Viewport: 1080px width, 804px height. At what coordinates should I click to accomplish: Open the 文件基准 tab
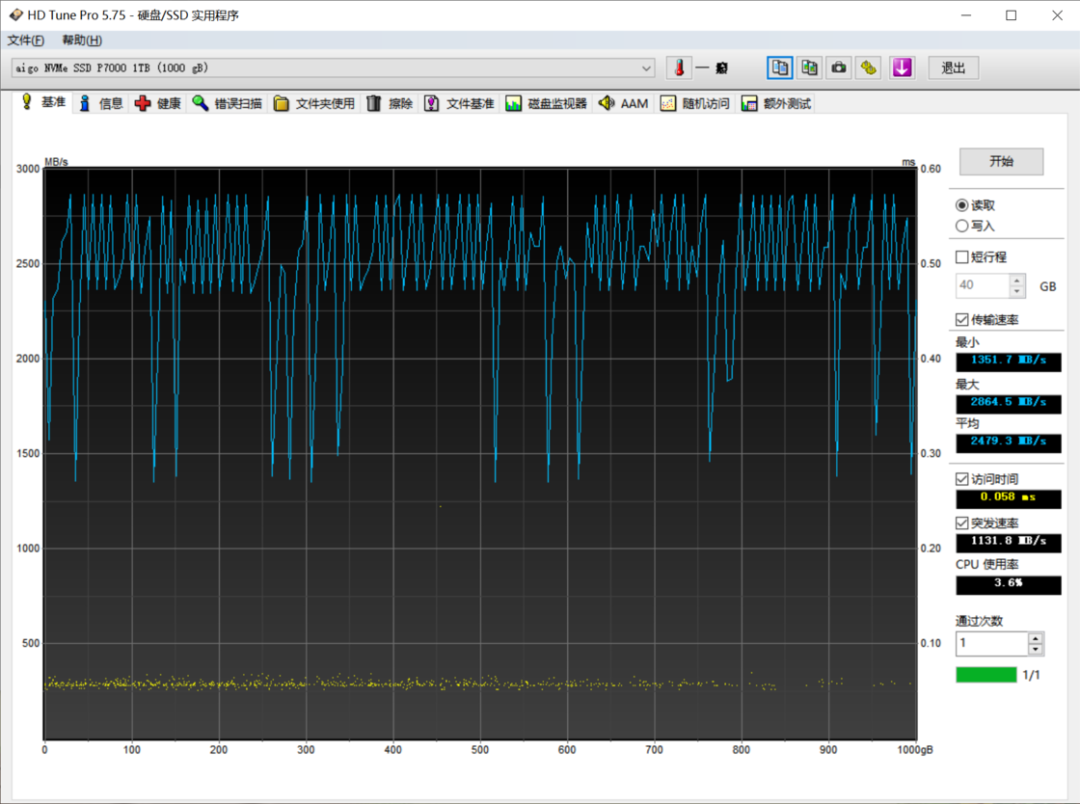point(459,103)
